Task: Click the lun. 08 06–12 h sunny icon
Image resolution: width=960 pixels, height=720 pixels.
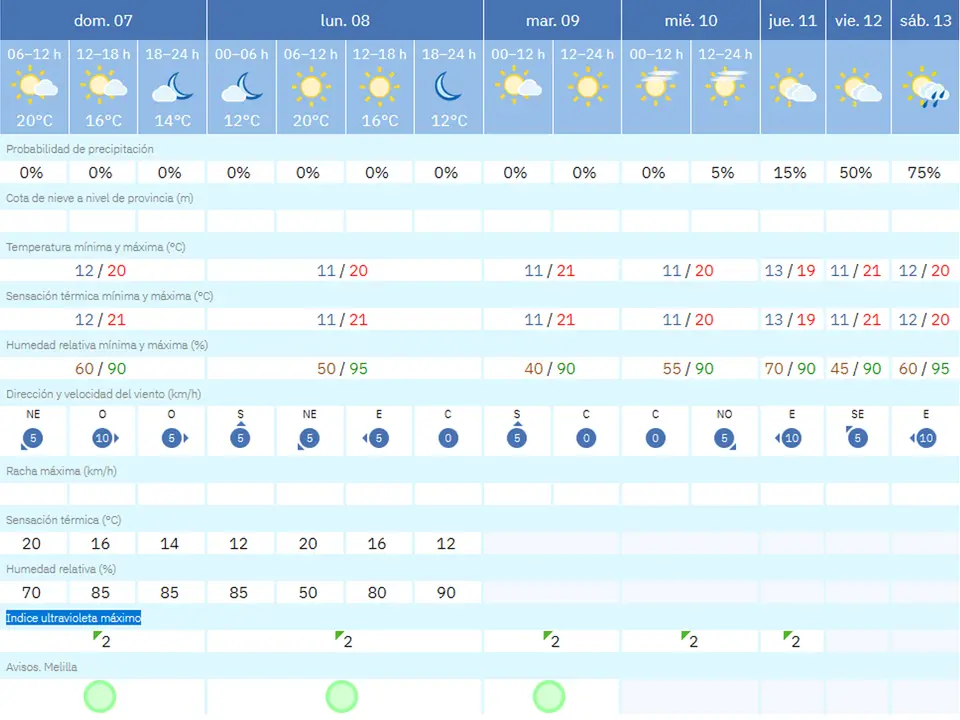Action: (311, 86)
